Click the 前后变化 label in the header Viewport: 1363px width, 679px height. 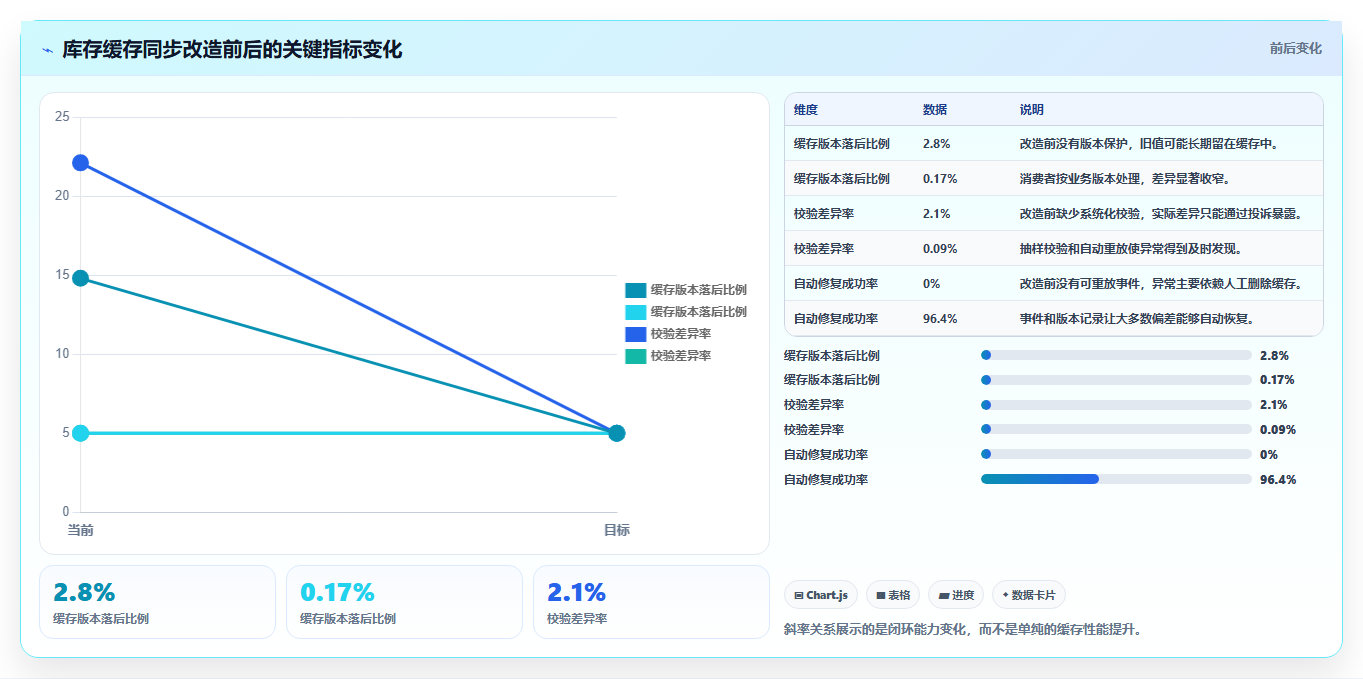pos(1296,48)
